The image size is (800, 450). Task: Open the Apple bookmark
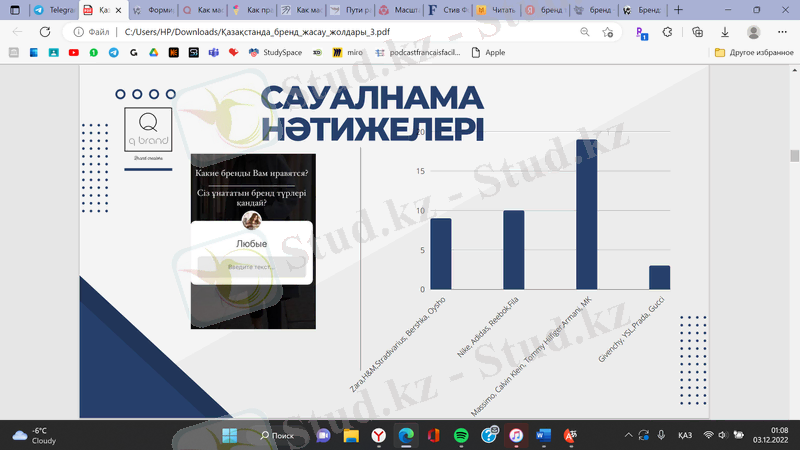[x=488, y=53]
